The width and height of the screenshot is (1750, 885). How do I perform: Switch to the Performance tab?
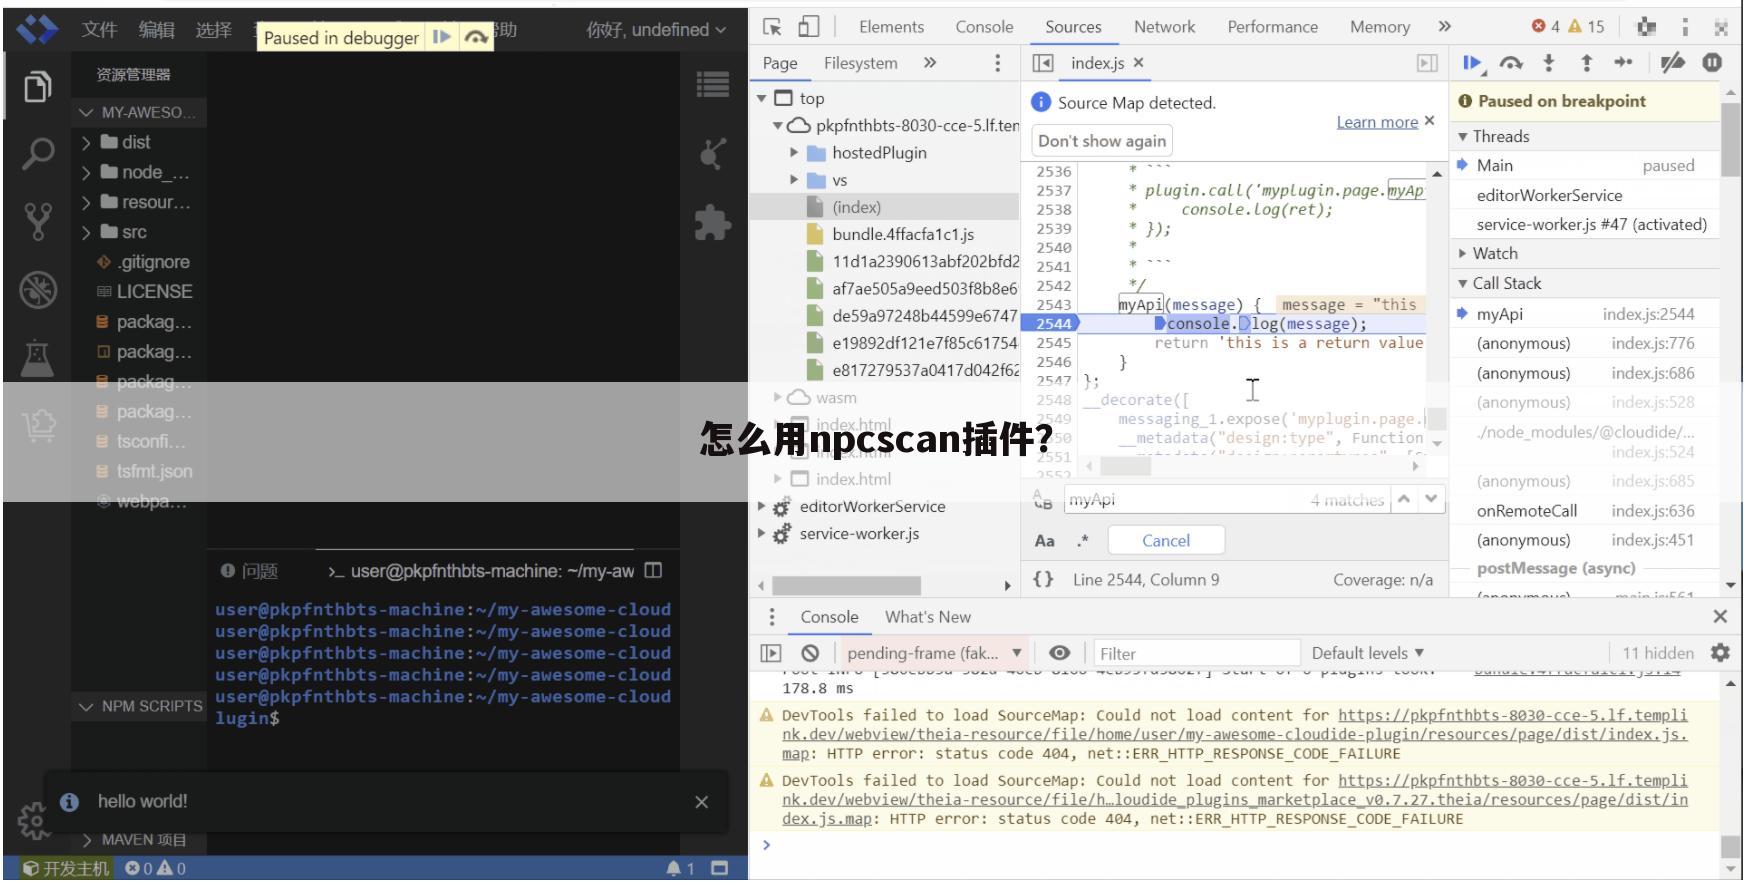[1272, 27]
